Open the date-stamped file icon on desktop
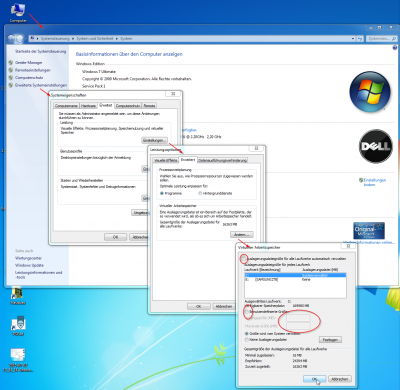Screen dimensions: 400x390 (18, 360)
